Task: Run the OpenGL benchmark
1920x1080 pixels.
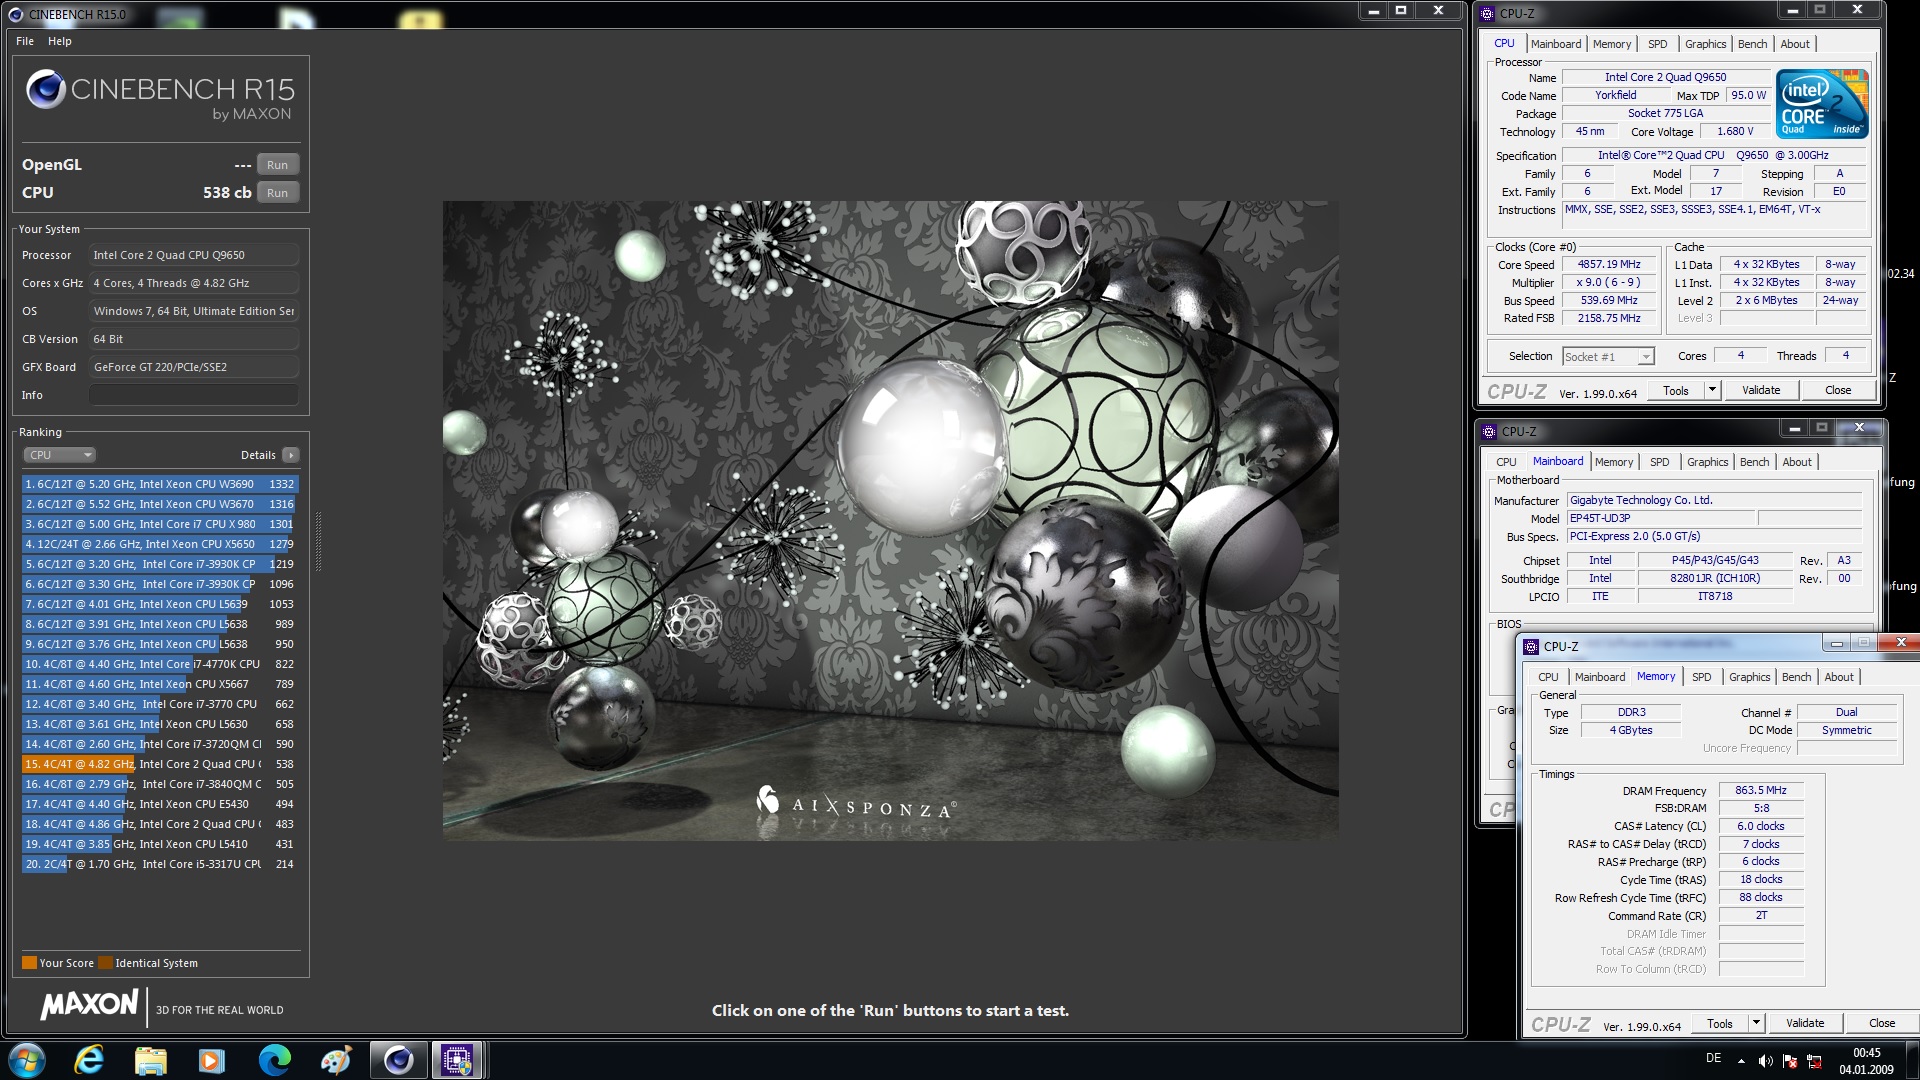Action: coord(277,165)
